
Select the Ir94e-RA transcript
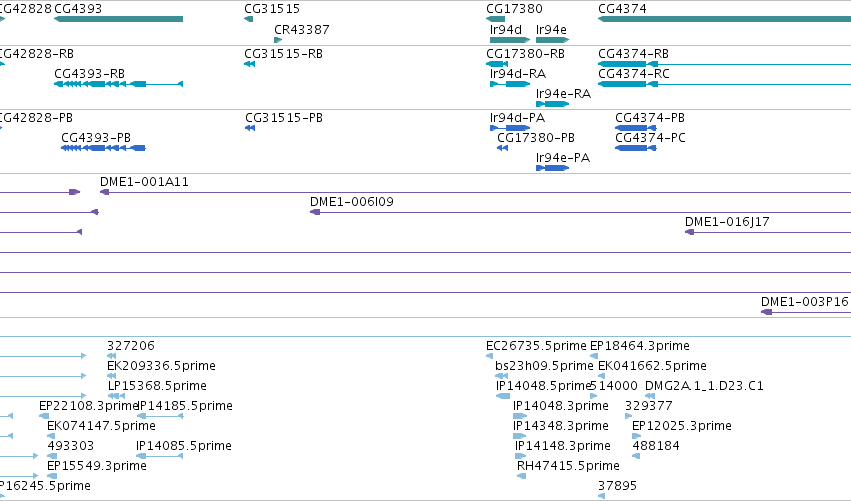pyautogui.click(x=552, y=104)
